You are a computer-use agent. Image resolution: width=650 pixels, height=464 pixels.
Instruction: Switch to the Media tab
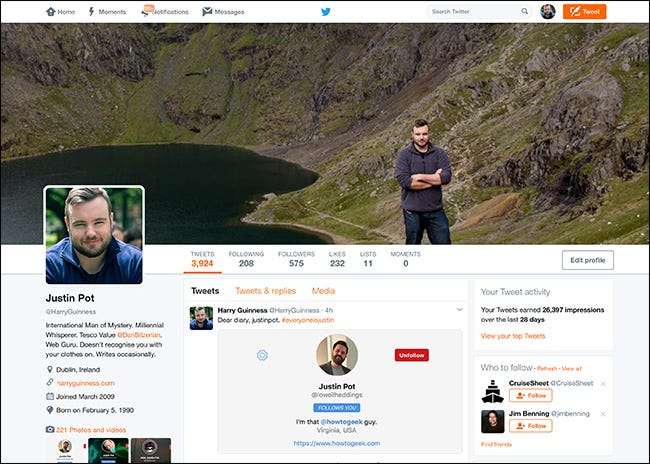pos(323,291)
